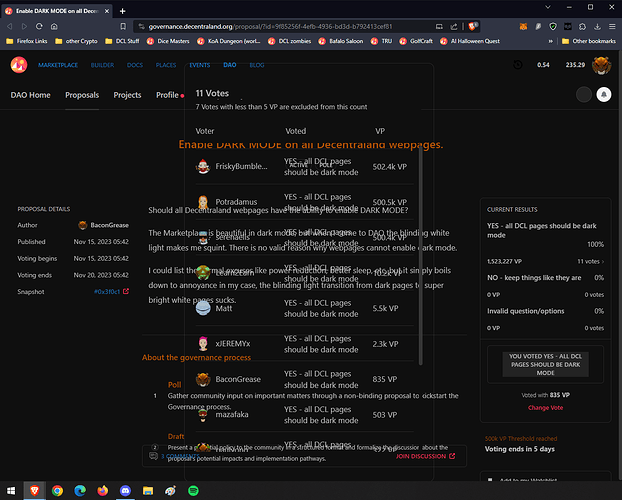The image size is (622, 500).
Task: Open the Profile tab
Action: (x=167, y=95)
